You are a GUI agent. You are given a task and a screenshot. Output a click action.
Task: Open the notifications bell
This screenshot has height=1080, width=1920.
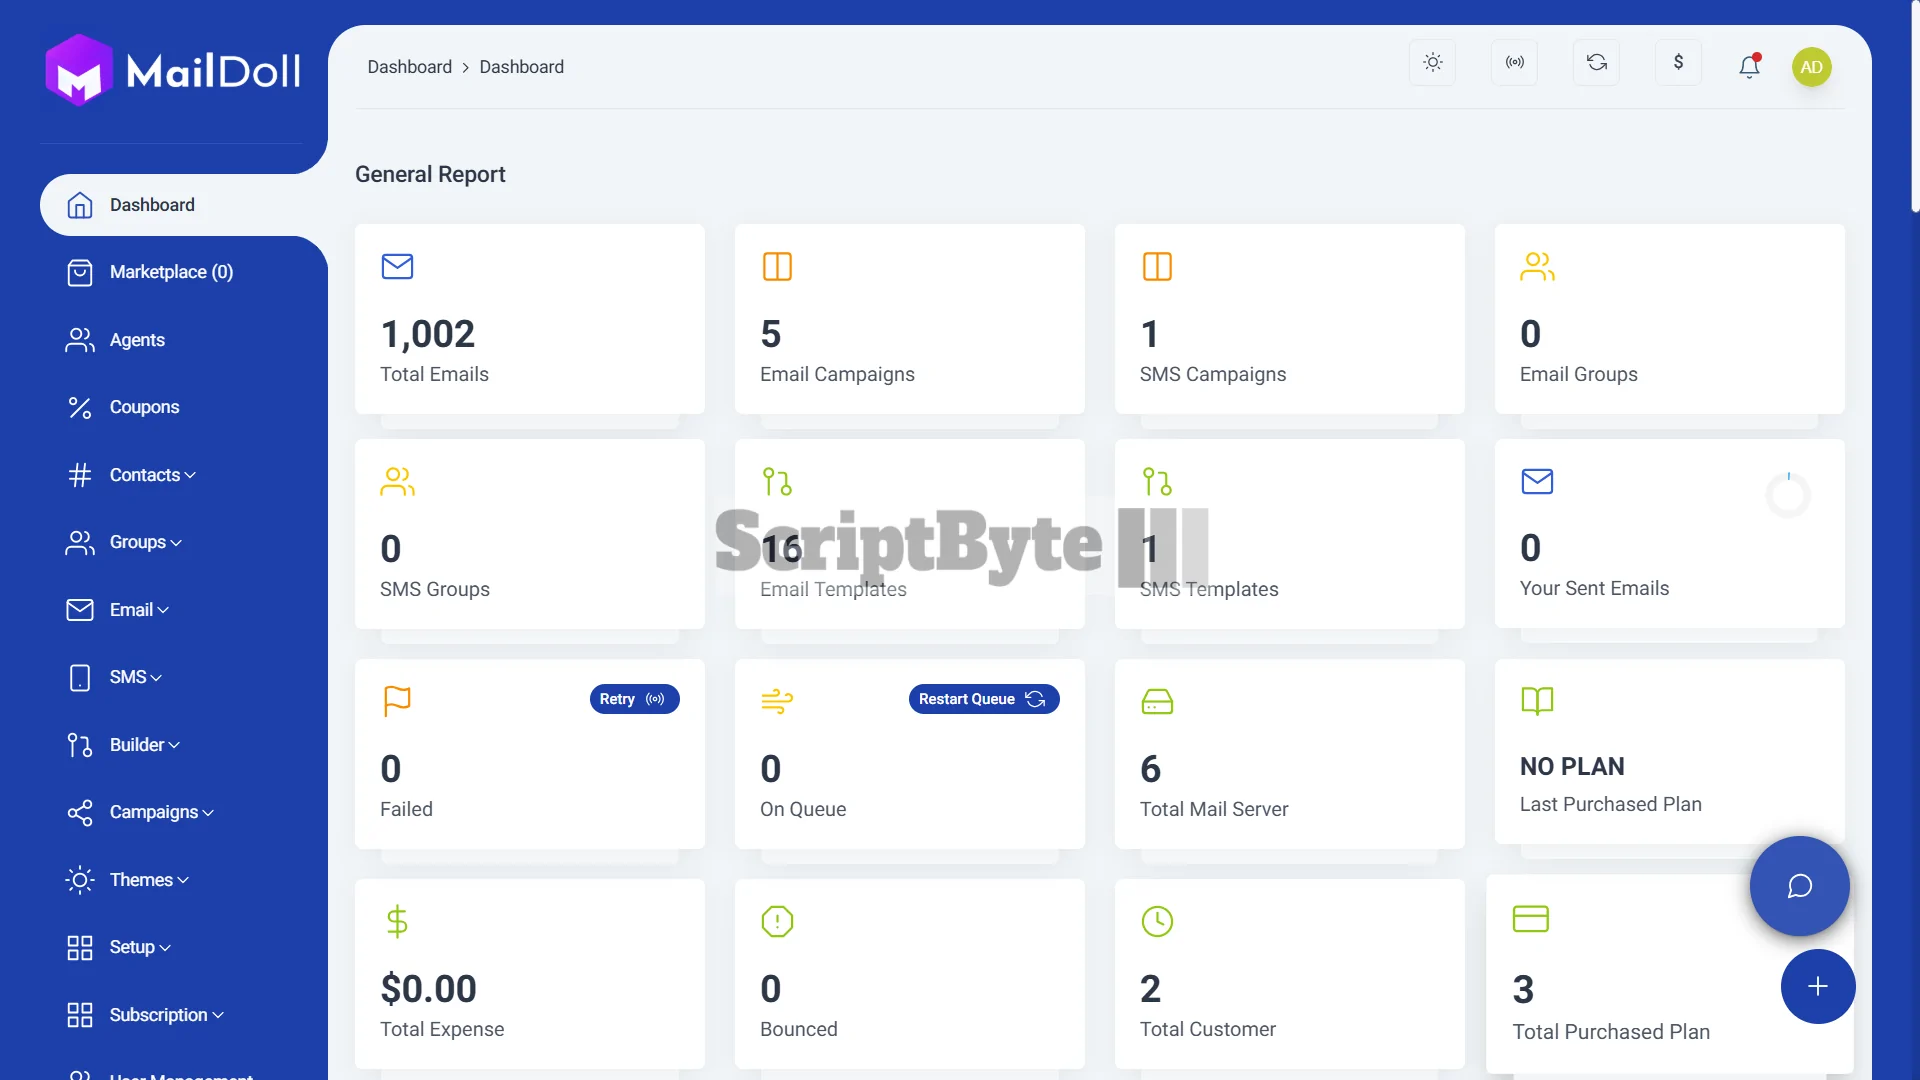coord(1749,67)
